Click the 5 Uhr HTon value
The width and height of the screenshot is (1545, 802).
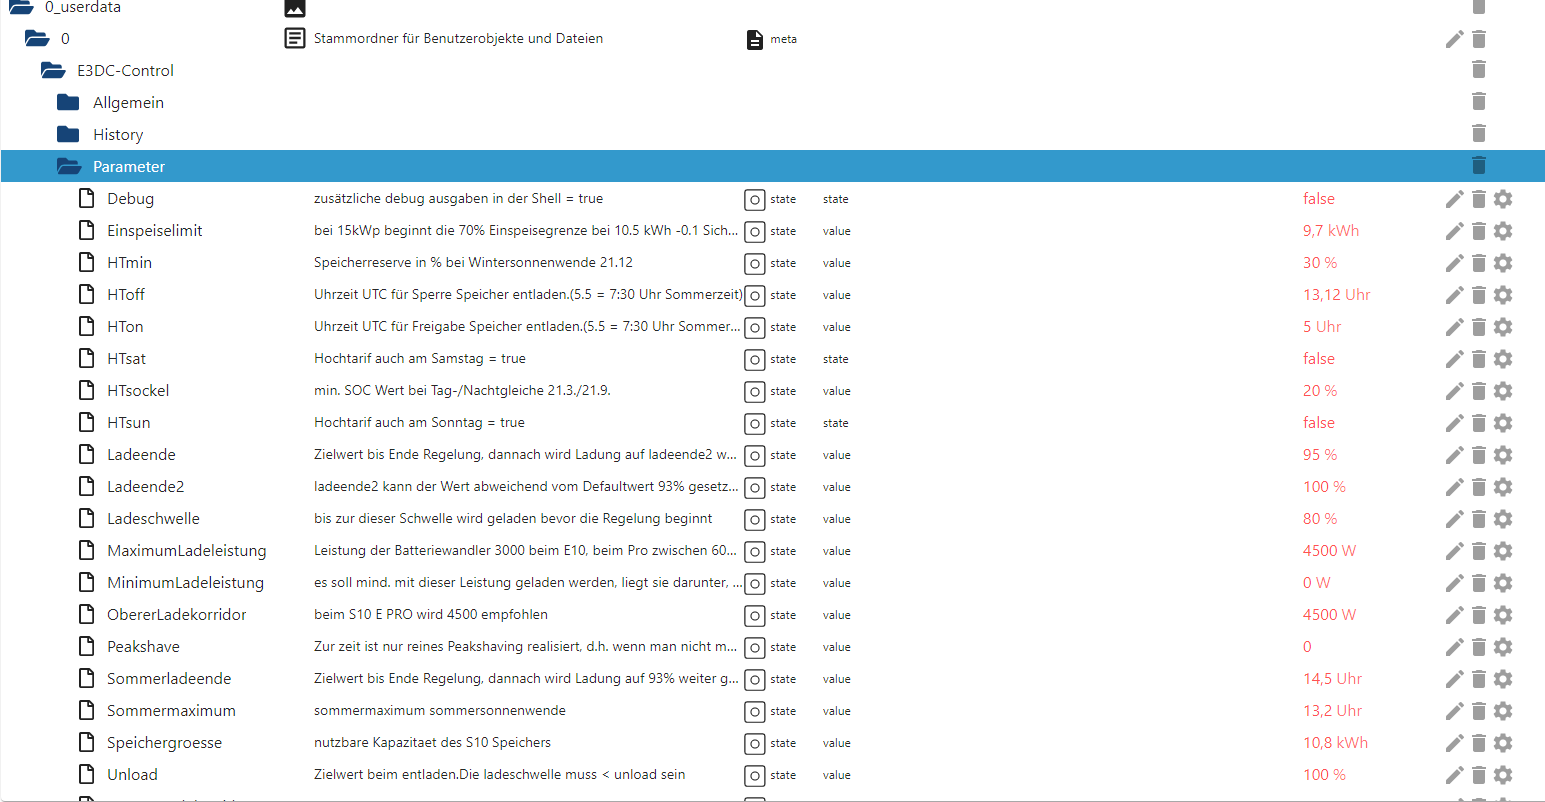pos(1322,327)
